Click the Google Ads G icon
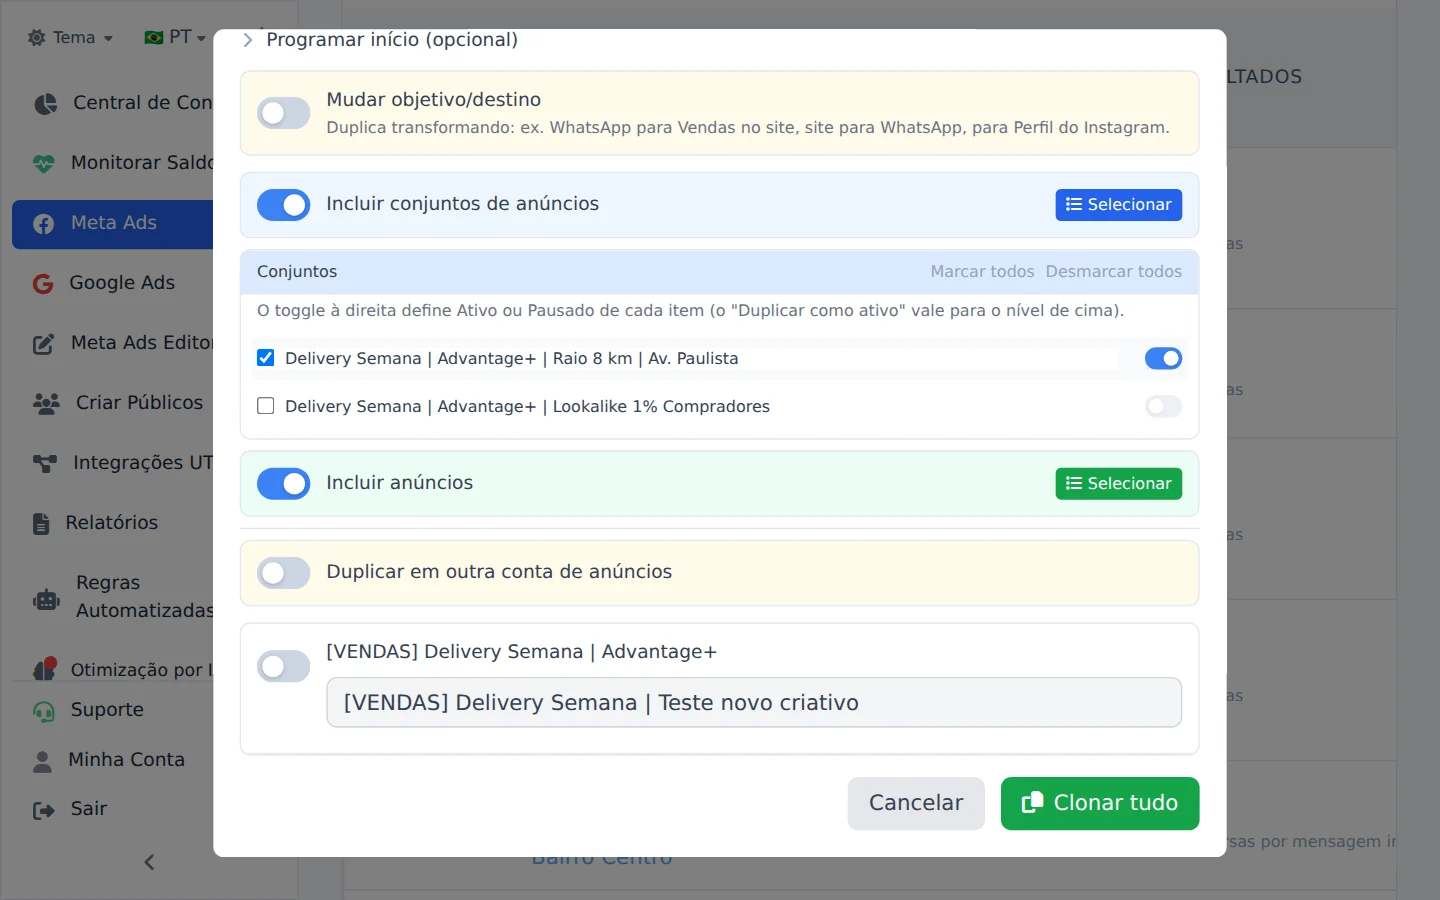Image resolution: width=1440 pixels, height=900 pixels. click(43, 284)
